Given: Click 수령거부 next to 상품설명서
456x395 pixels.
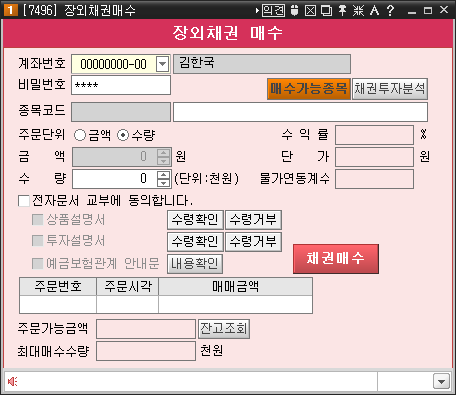Looking at the screenshot, I should pos(253,220).
